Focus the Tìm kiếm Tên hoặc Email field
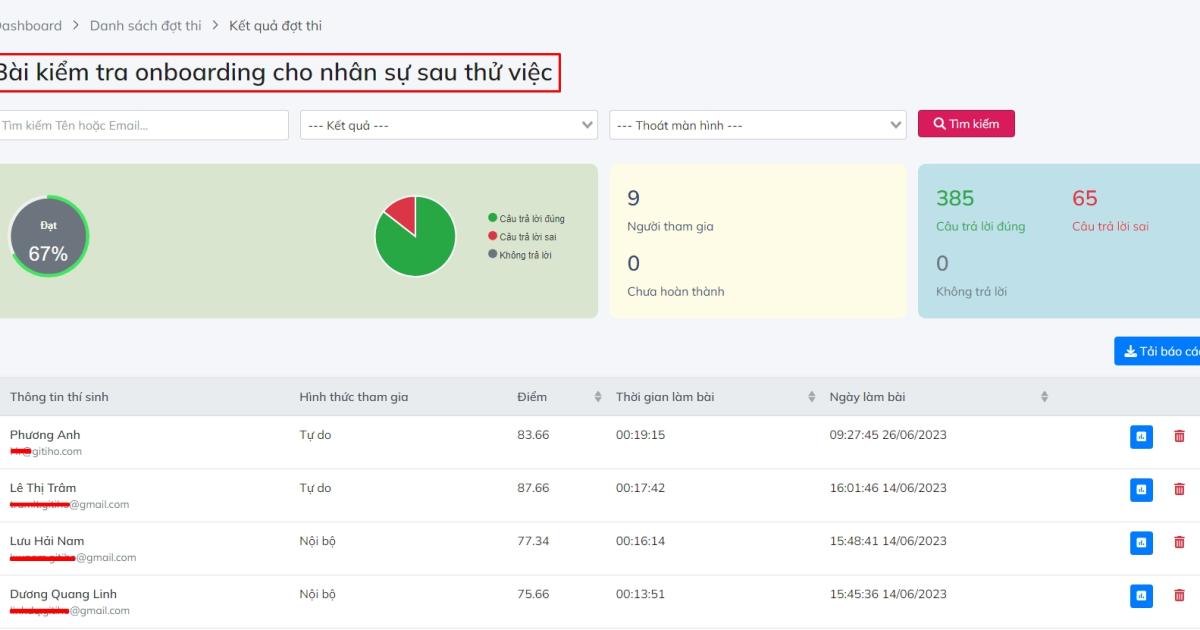The width and height of the screenshot is (1200, 630). click(143, 125)
